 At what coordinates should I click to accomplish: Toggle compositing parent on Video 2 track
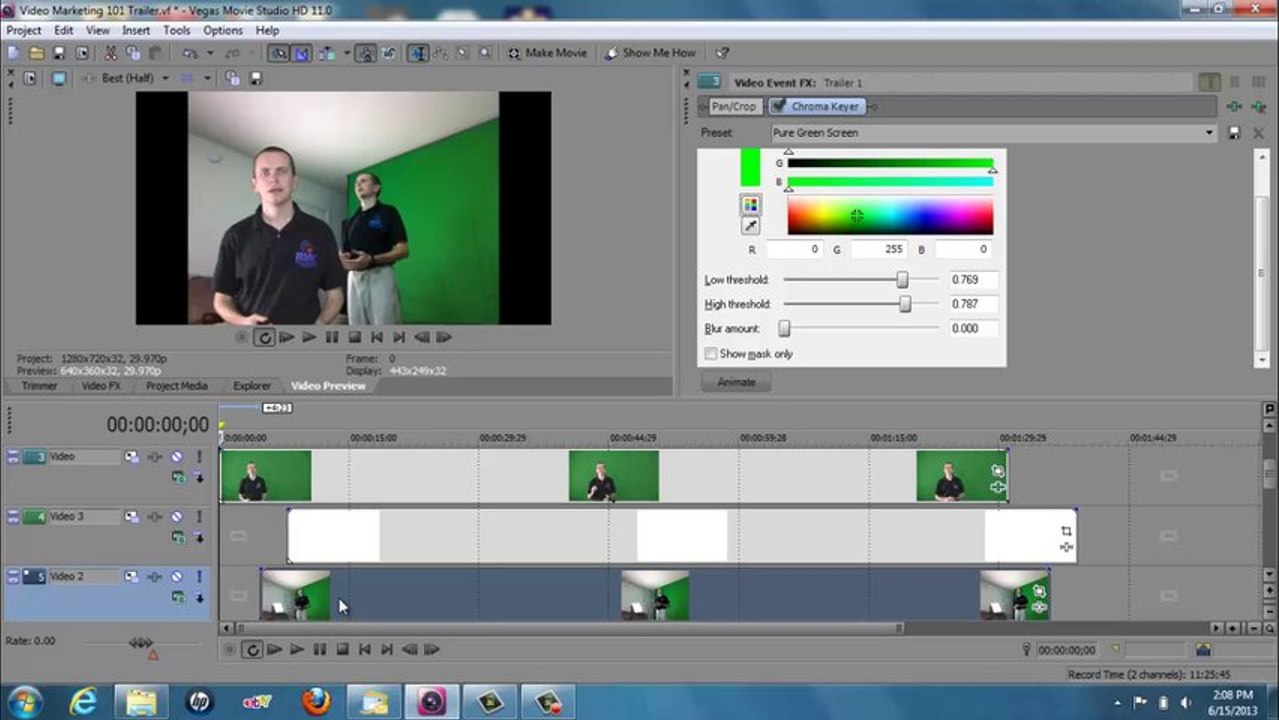point(199,597)
